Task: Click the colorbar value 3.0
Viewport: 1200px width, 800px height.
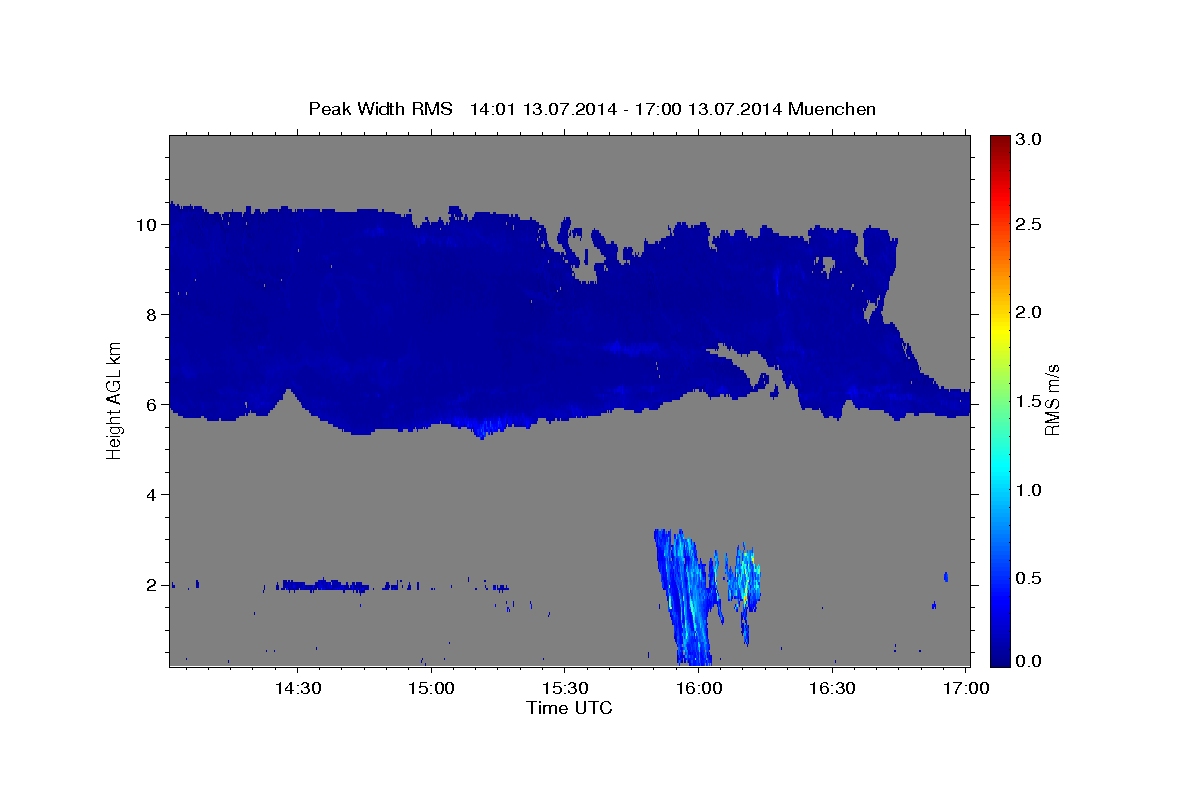Action: [x=1029, y=140]
